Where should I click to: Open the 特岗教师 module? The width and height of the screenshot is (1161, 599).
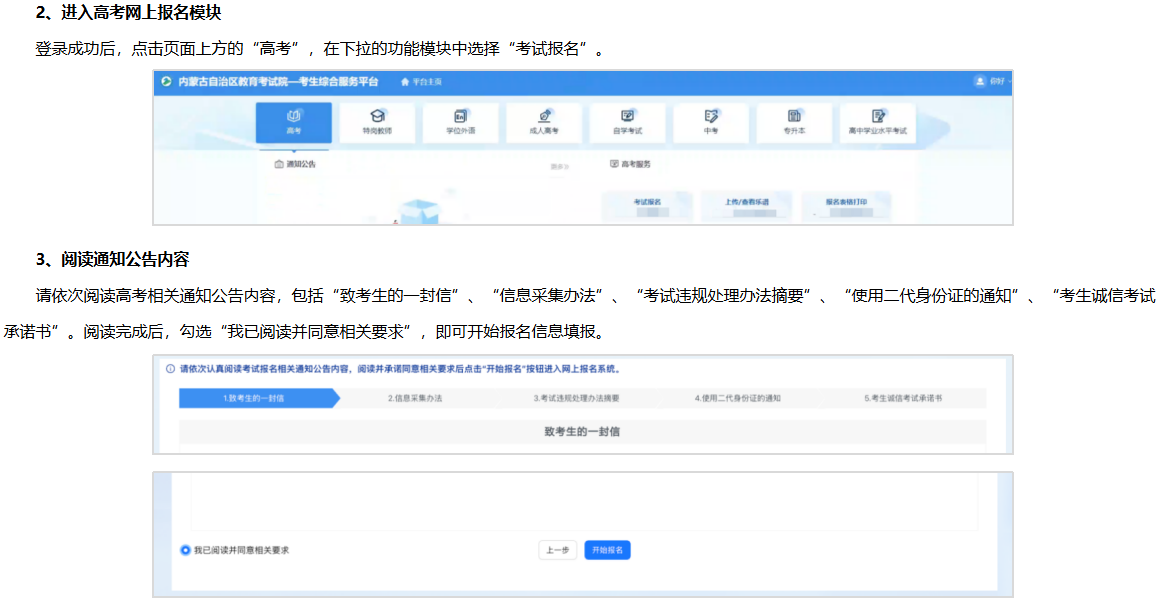(x=377, y=122)
